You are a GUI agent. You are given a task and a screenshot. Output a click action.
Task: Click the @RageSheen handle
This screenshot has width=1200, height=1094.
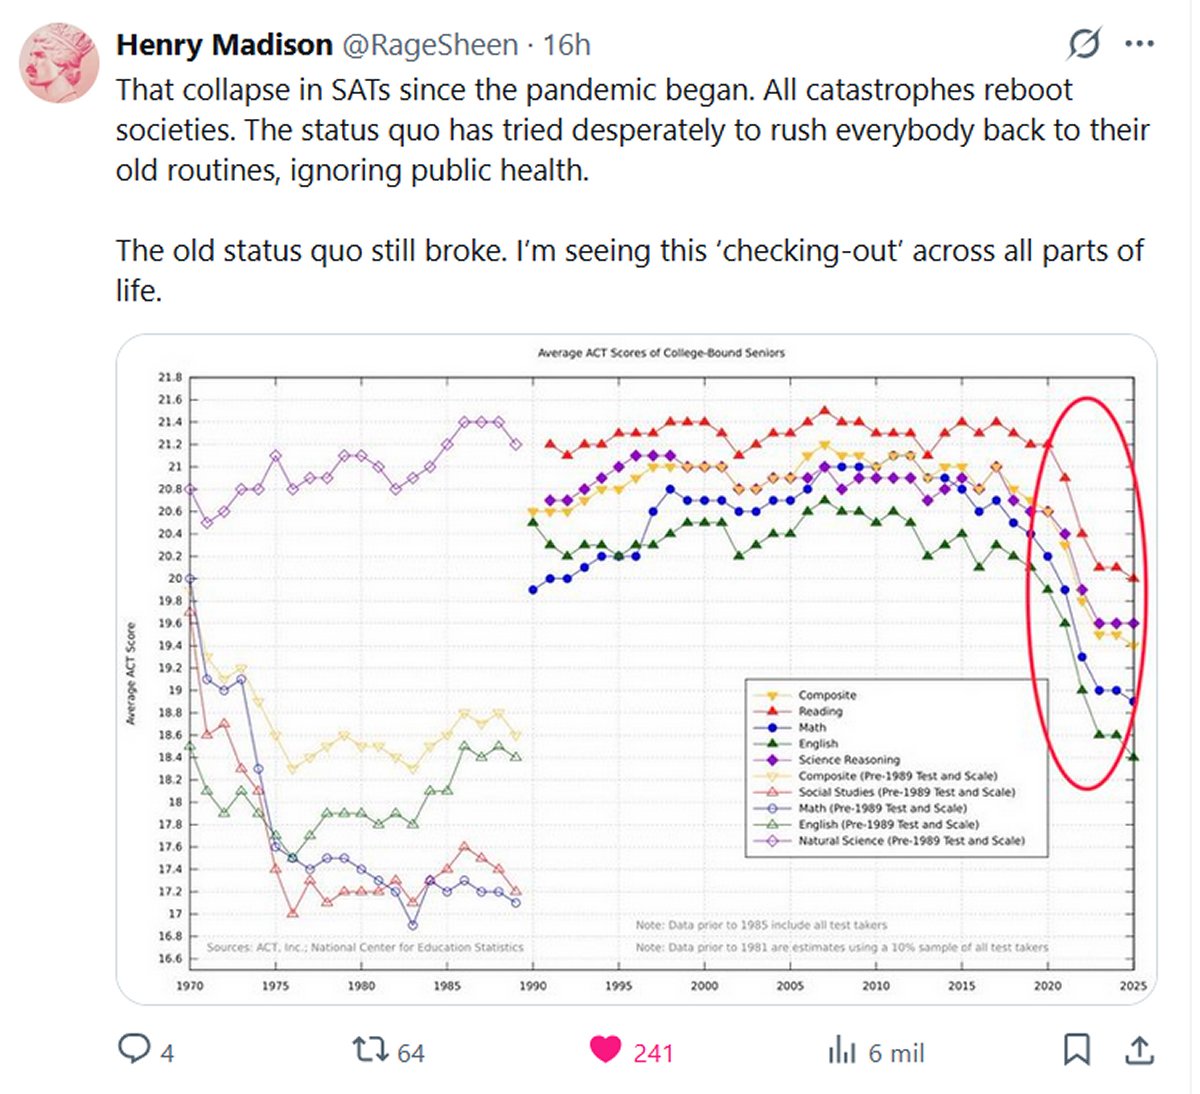[430, 45]
